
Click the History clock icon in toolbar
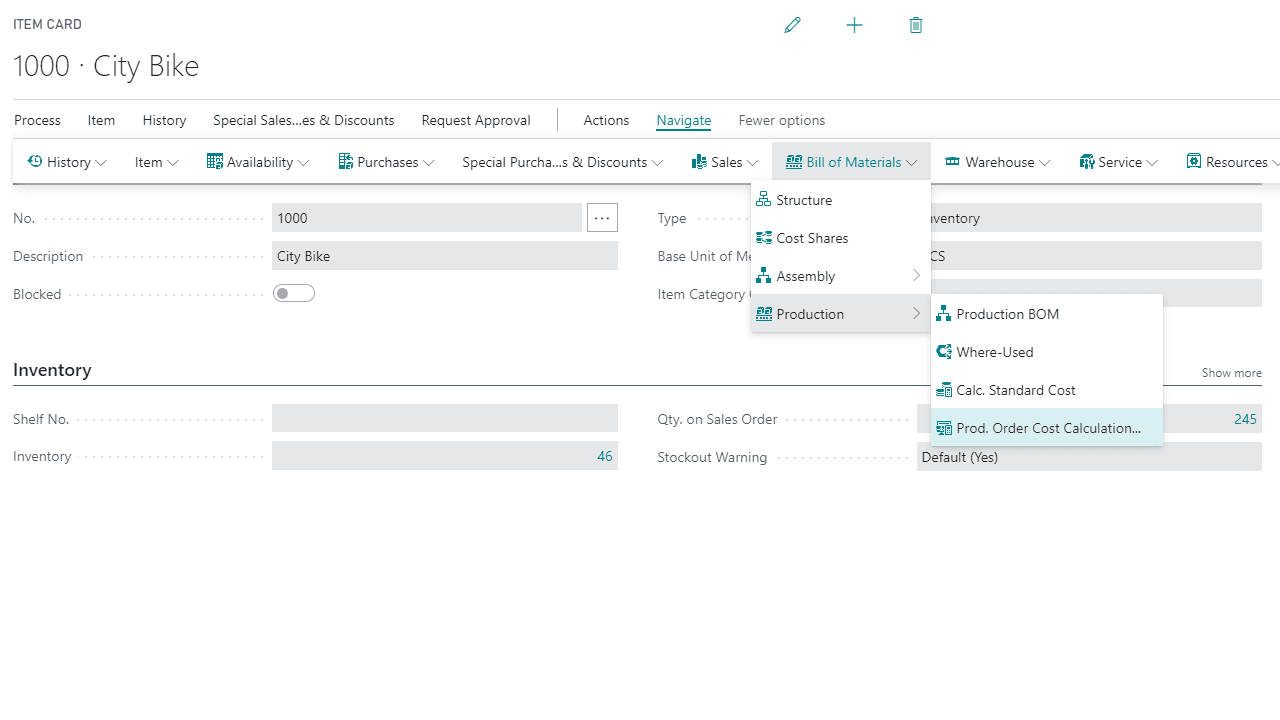click(35, 162)
